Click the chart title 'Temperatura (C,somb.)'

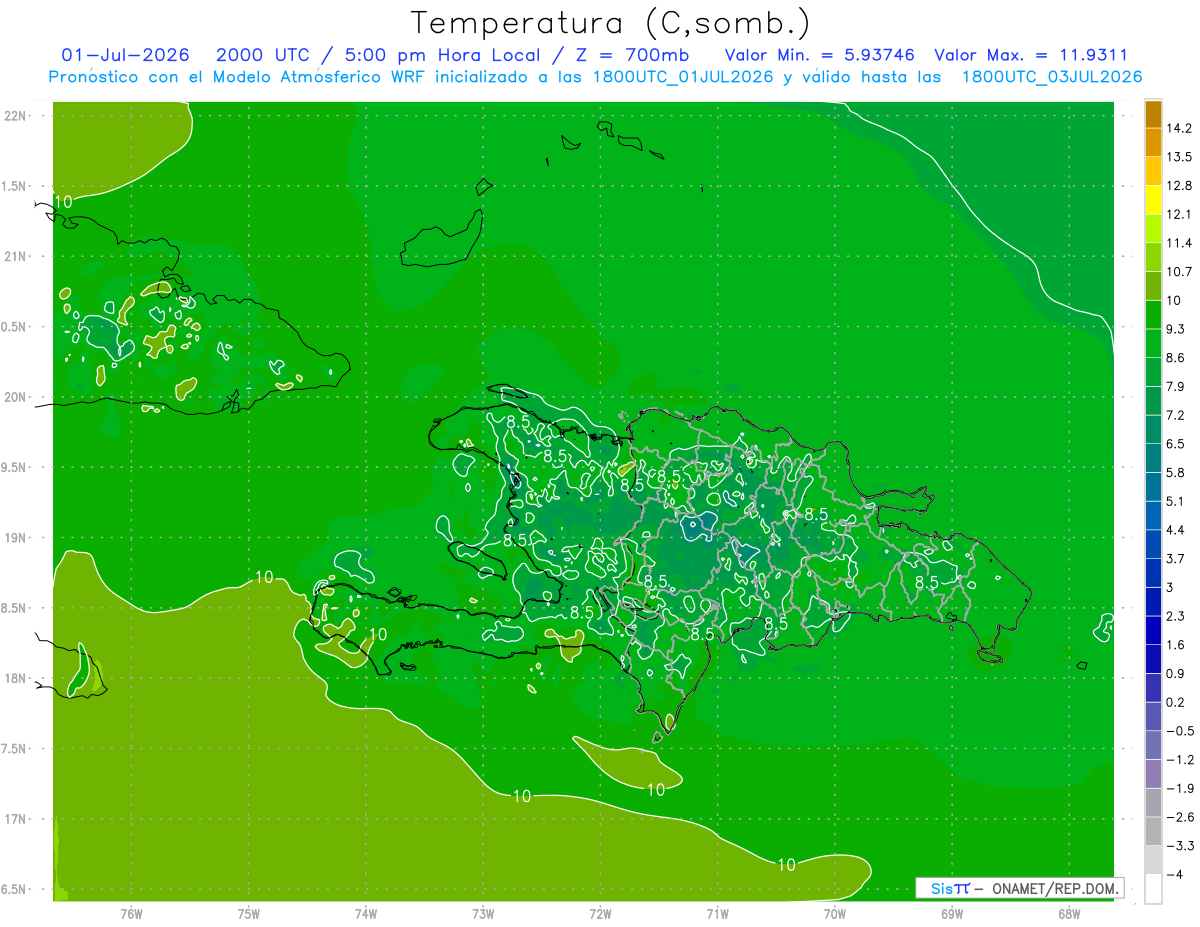point(611,23)
